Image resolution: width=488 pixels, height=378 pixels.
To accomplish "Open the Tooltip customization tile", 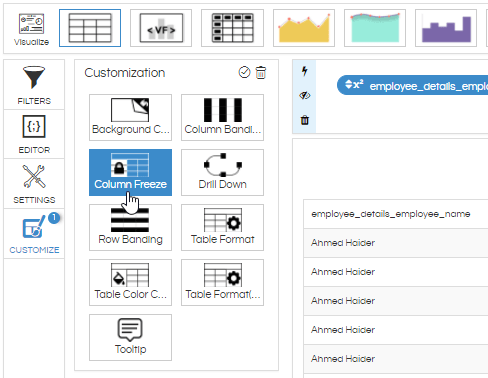I will (130, 337).
